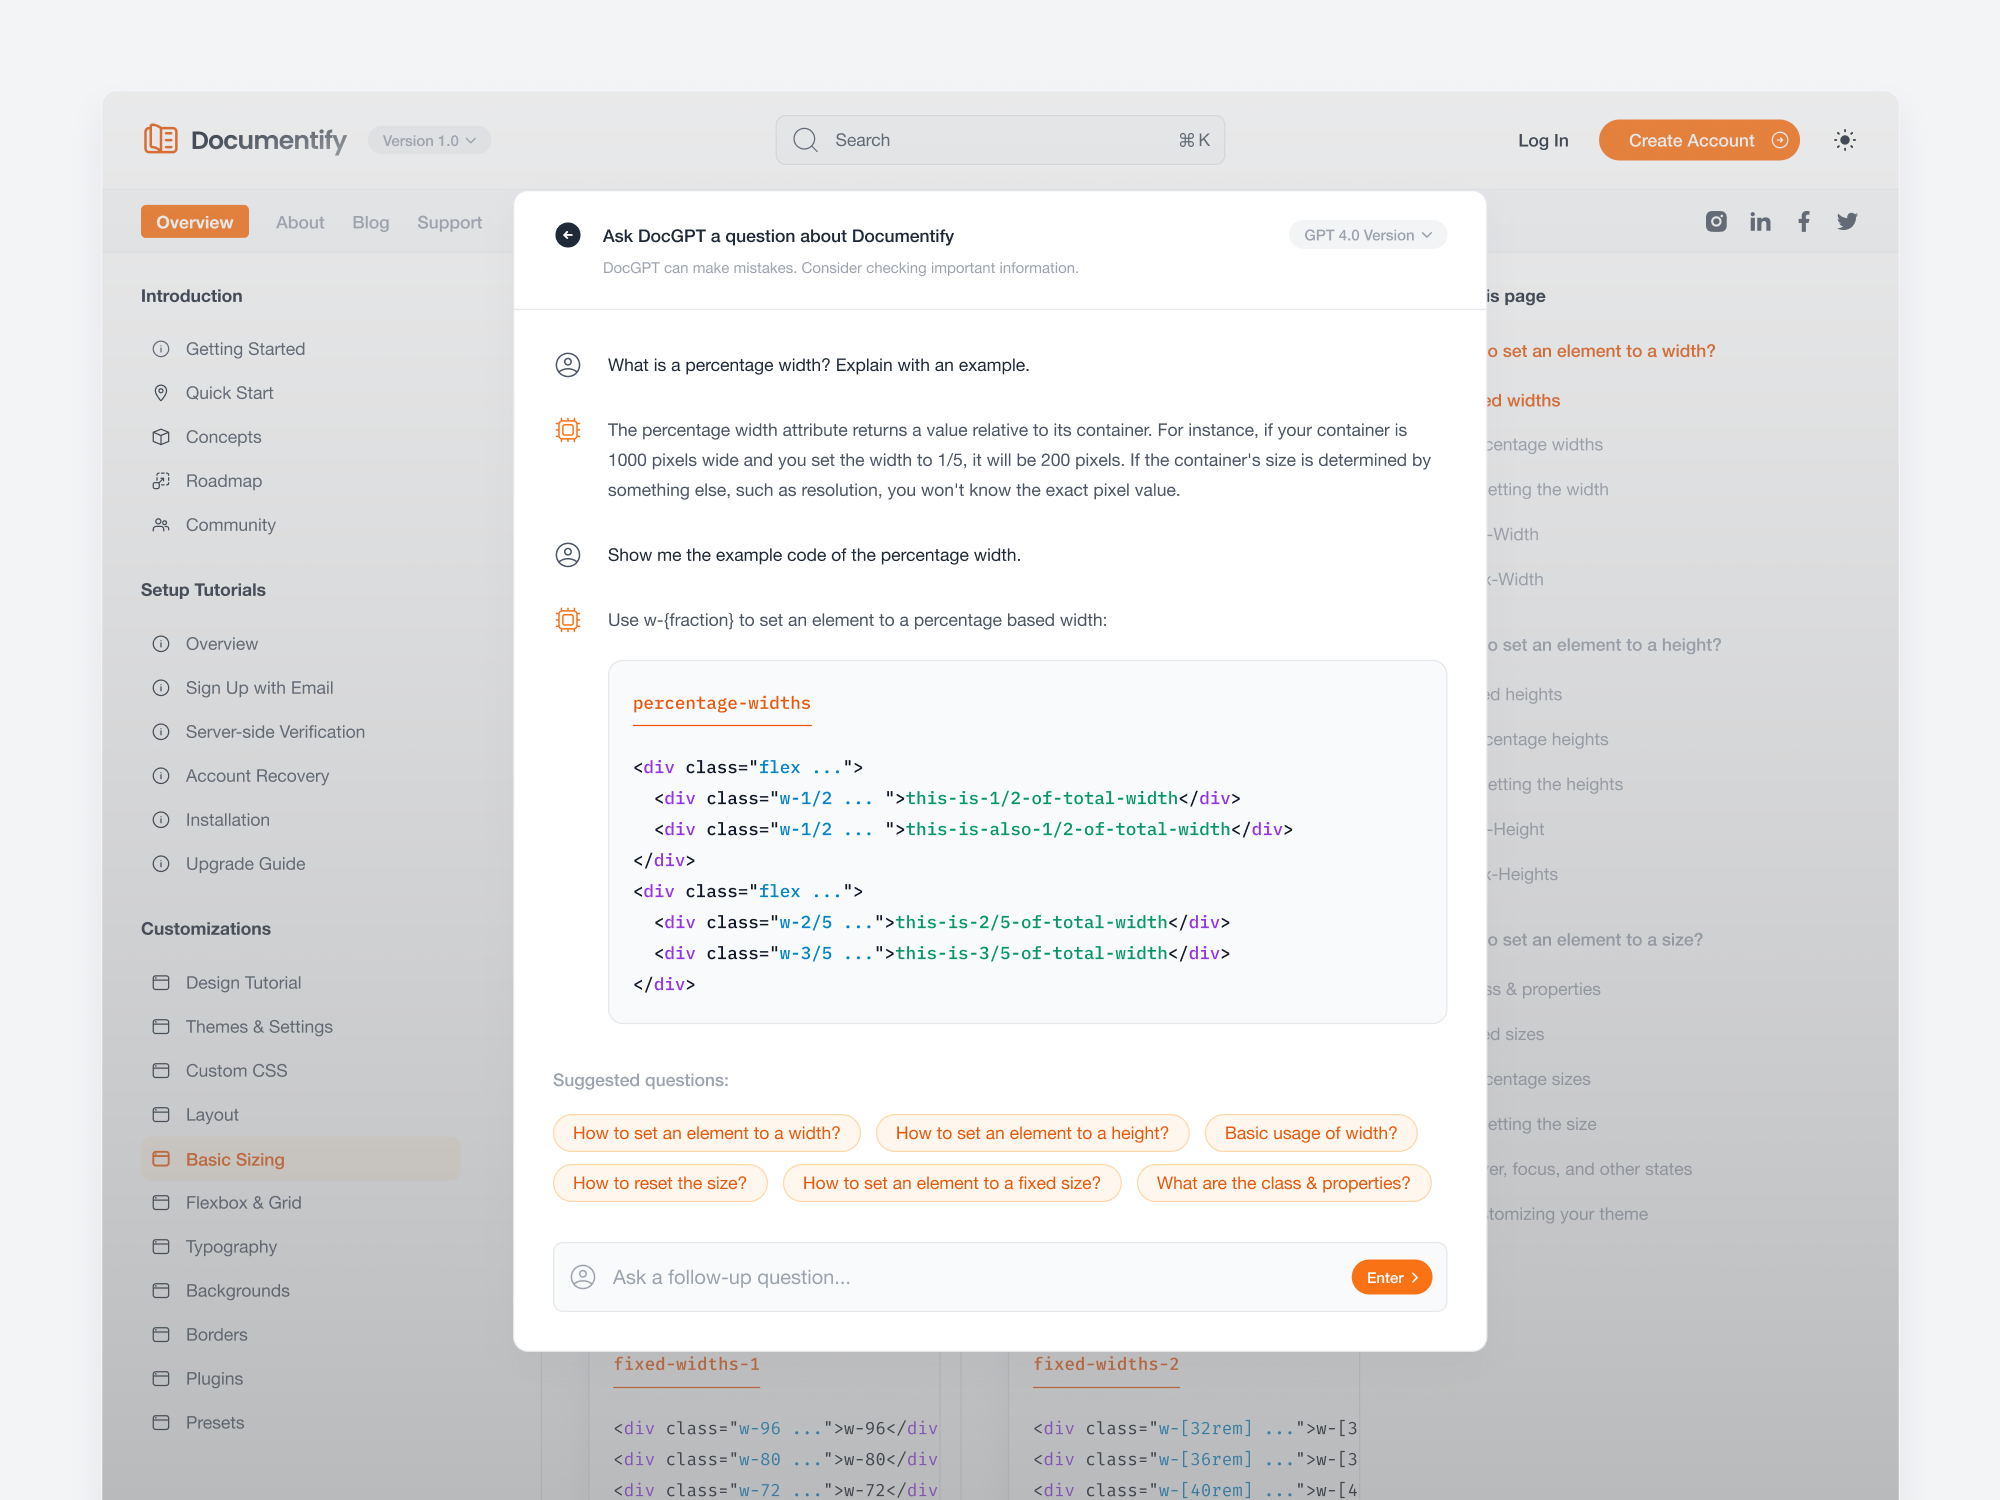Open Documentify's Instagram page icon
The image size is (2000, 1500).
coord(1716,221)
